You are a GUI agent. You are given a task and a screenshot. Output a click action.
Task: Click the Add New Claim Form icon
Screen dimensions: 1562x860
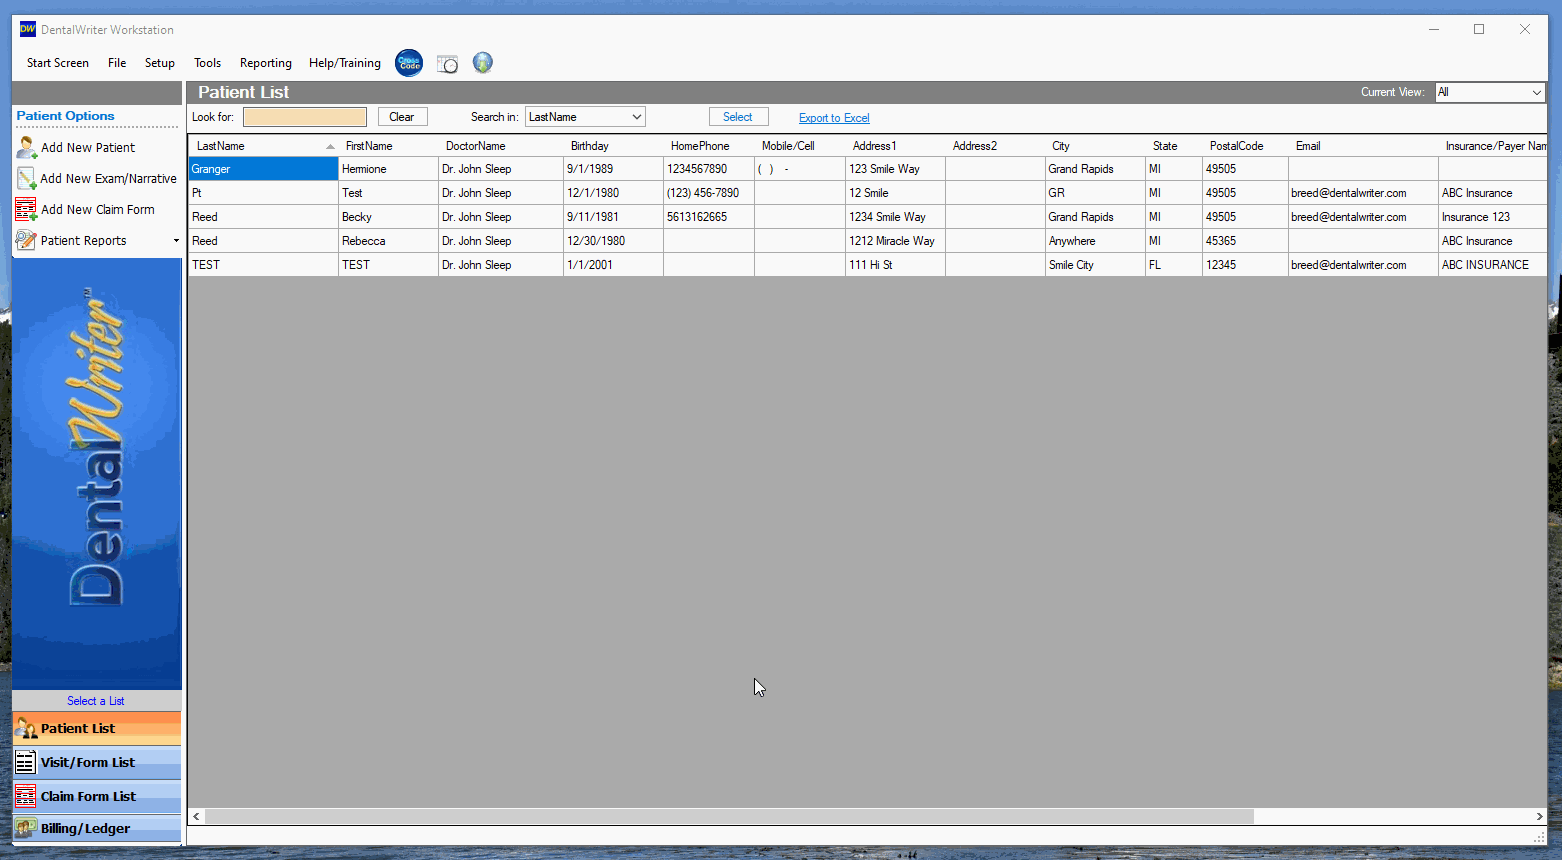tap(26, 209)
